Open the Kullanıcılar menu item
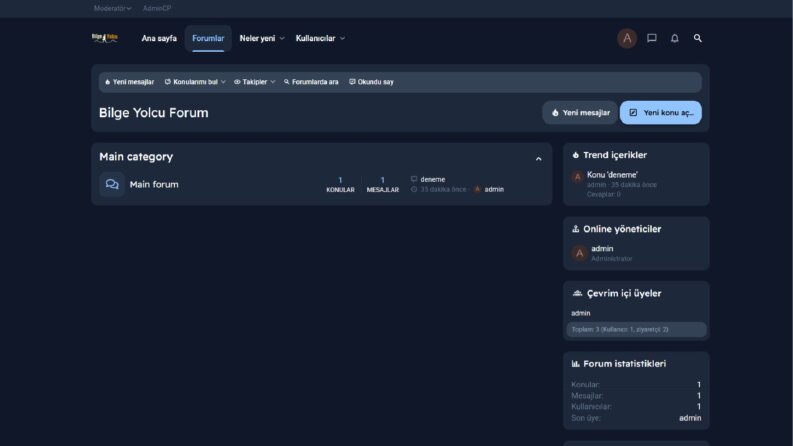The width and height of the screenshot is (793, 446). (x=315, y=38)
